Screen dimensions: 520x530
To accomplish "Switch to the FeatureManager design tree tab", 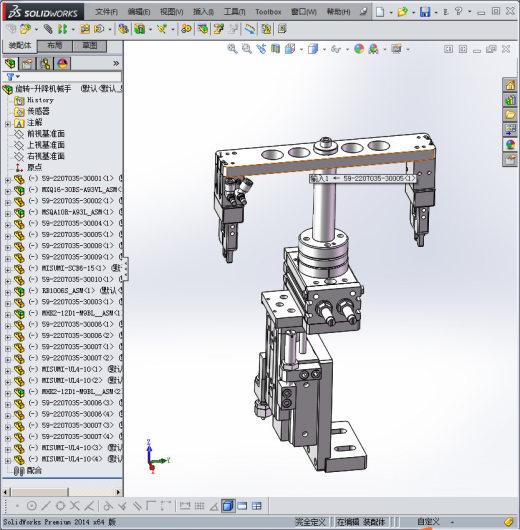I will [x=10, y=63].
